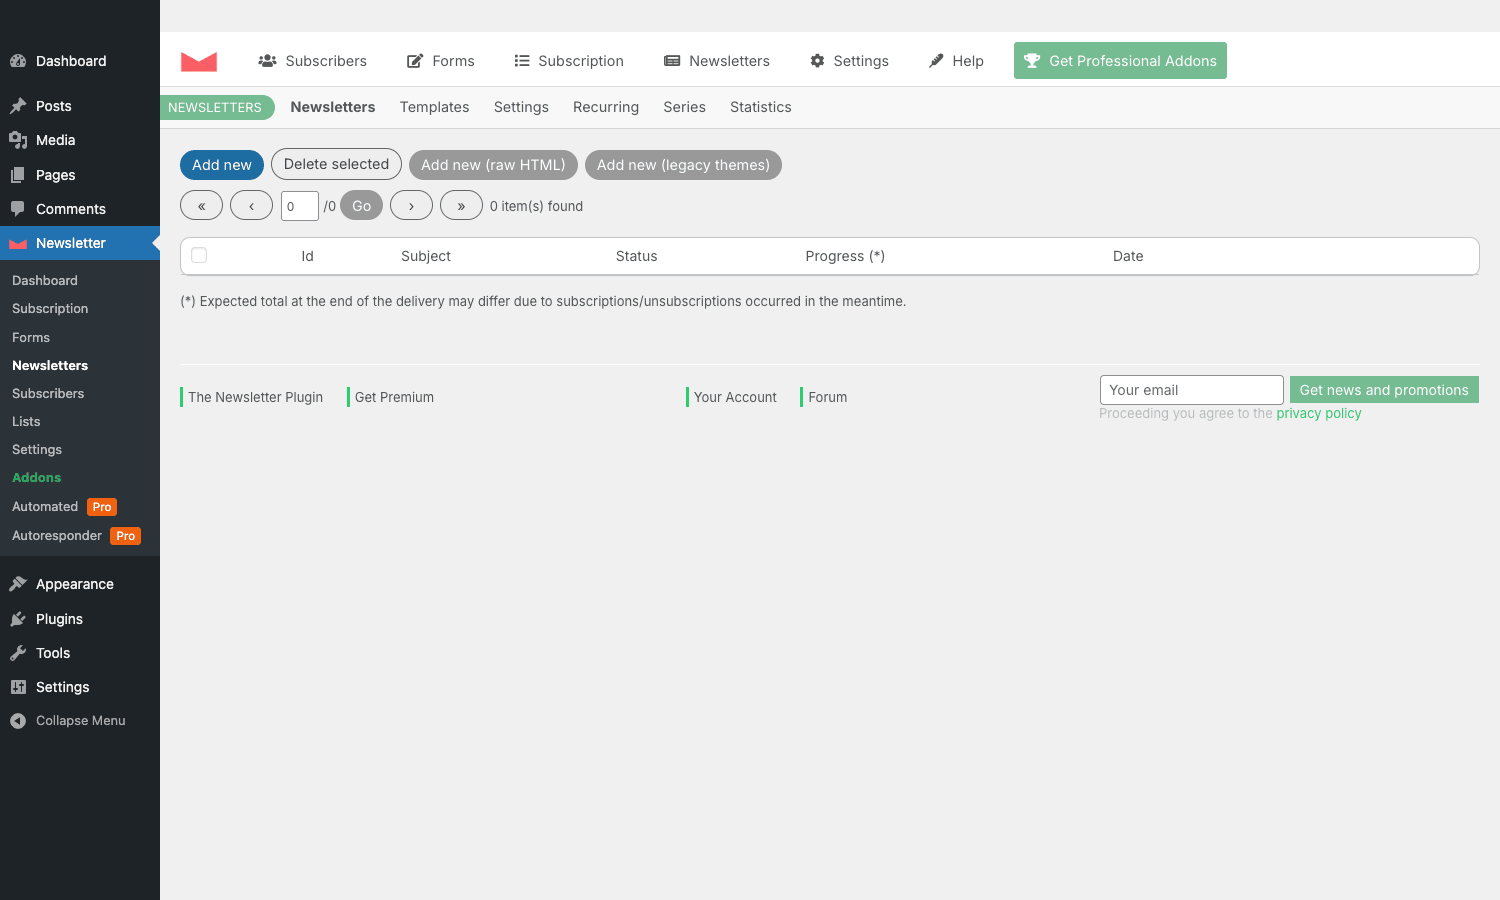Image resolution: width=1500 pixels, height=900 pixels.
Task: Open Lists submenu item
Action: click(80, 422)
